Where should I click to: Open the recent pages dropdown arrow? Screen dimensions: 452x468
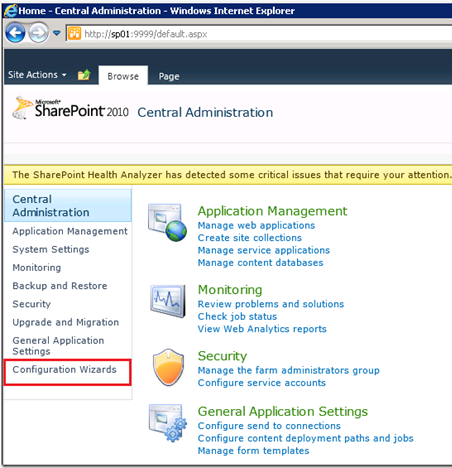point(57,33)
